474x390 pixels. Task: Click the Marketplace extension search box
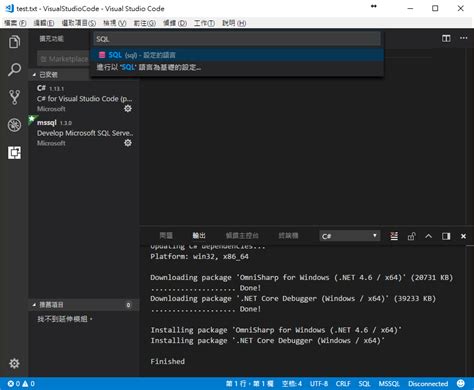pyautogui.click(x=64, y=59)
